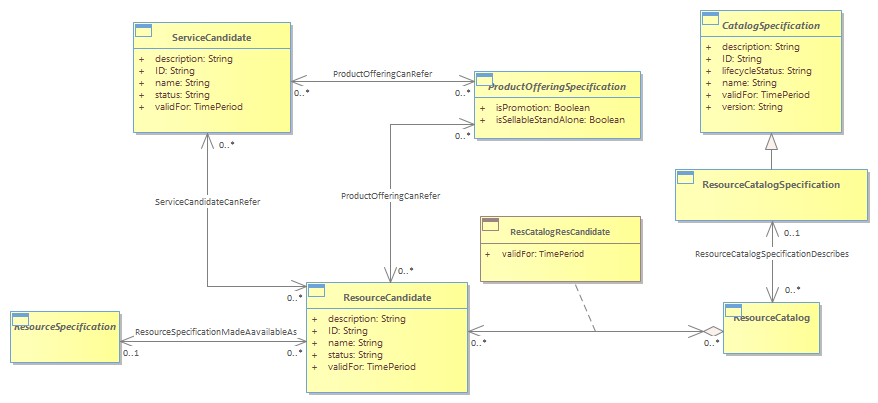Viewport: 878px width, 403px height.
Task: Click "description: String" in CatalogSpecification
Action: tap(760, 47)
